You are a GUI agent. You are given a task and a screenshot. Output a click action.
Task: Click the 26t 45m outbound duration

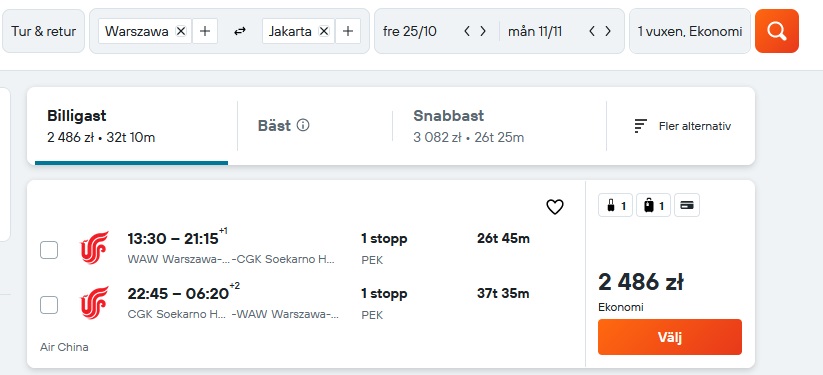point(503,238)
